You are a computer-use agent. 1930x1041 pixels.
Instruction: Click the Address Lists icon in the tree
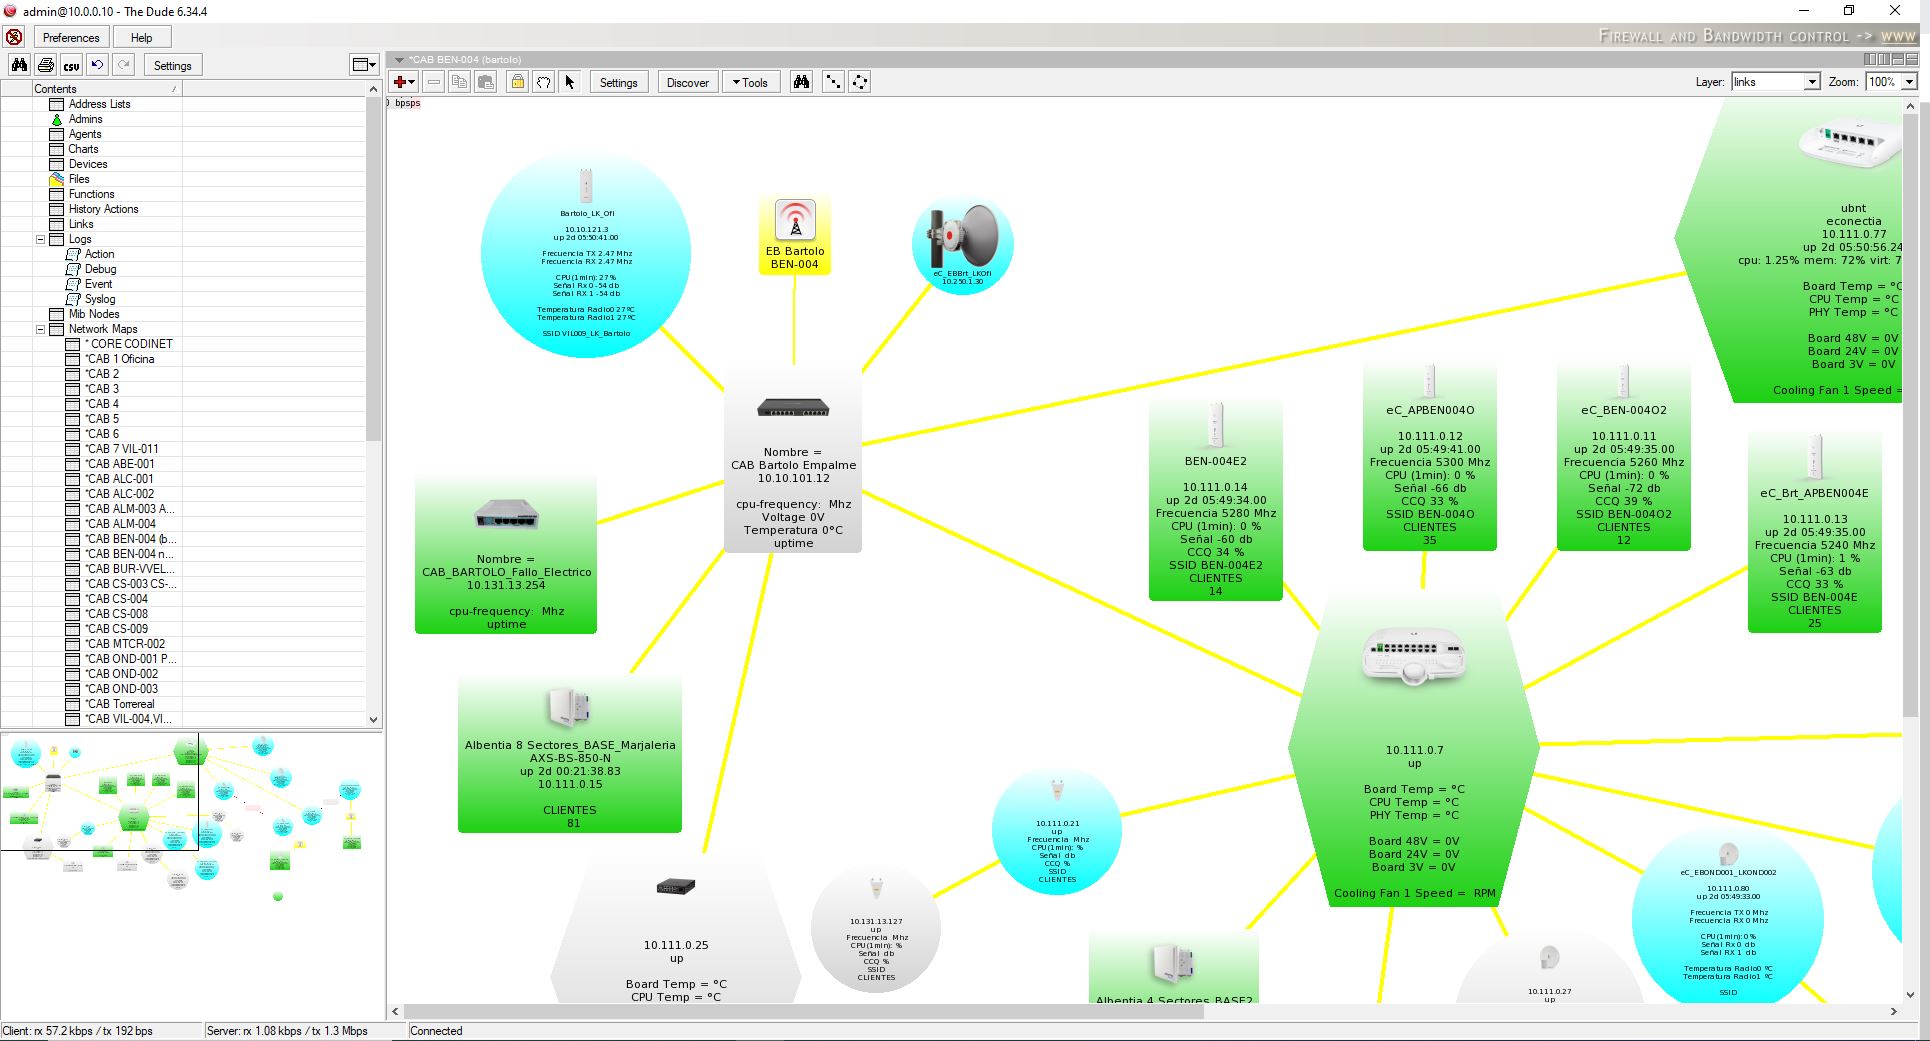pos(57,104)
